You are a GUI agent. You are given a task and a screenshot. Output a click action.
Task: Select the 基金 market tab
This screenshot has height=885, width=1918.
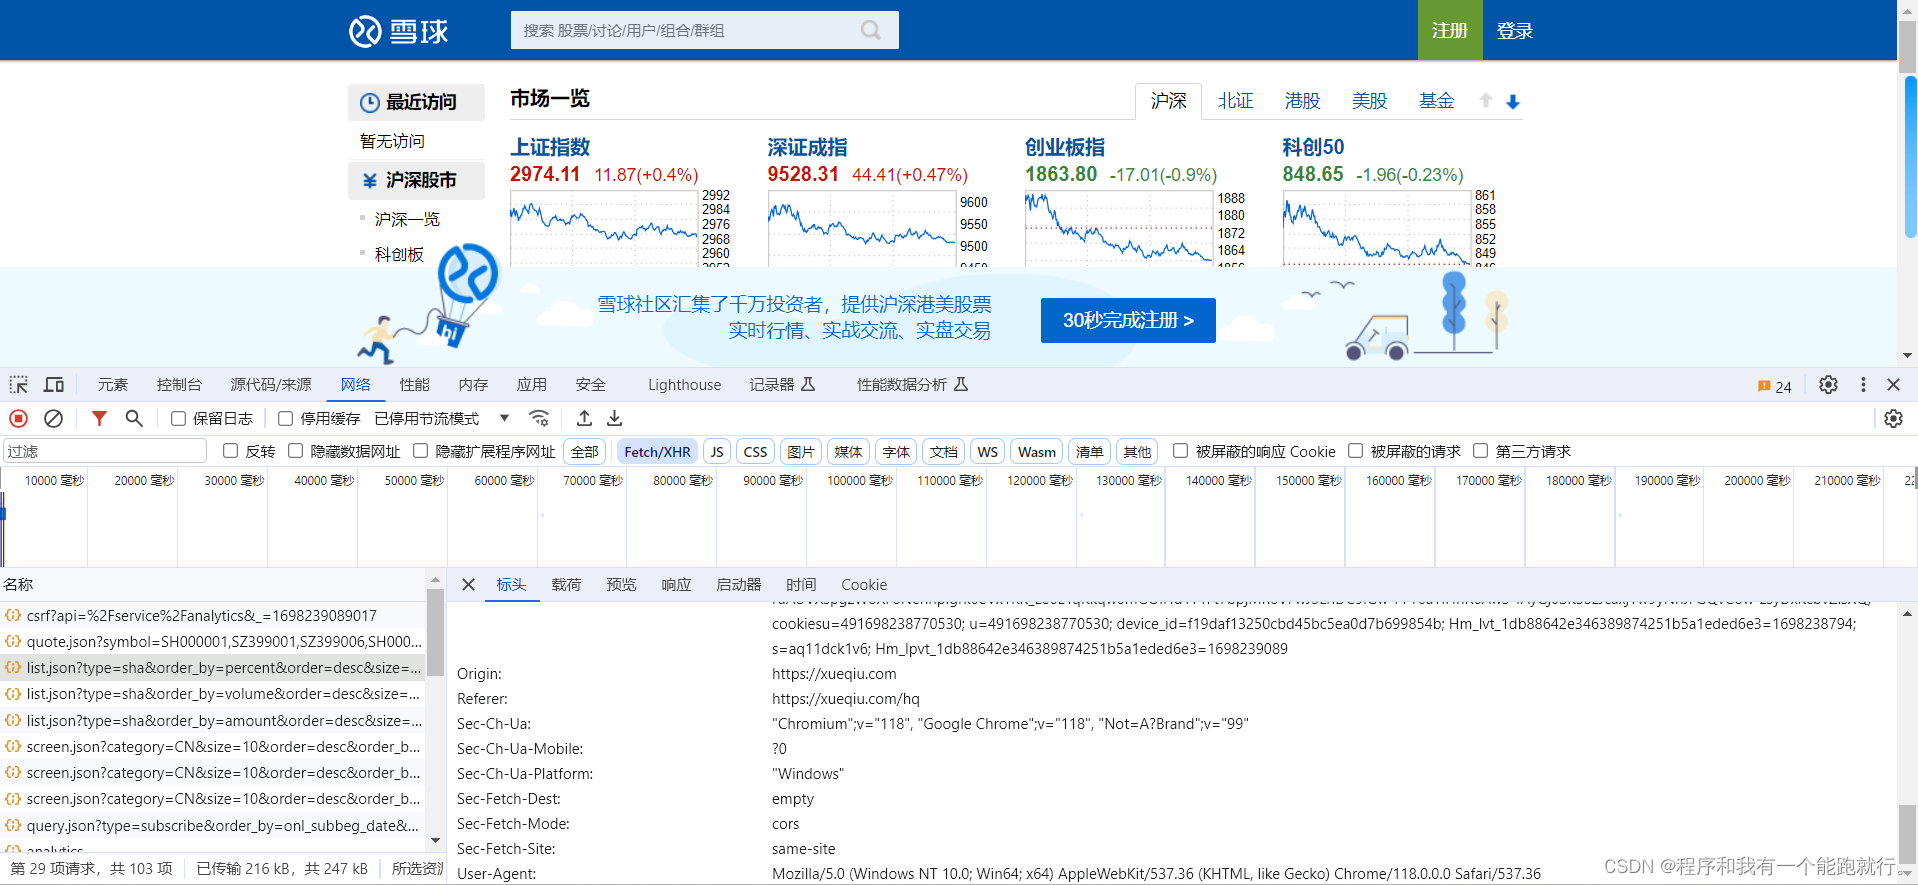coord(1436,101)
